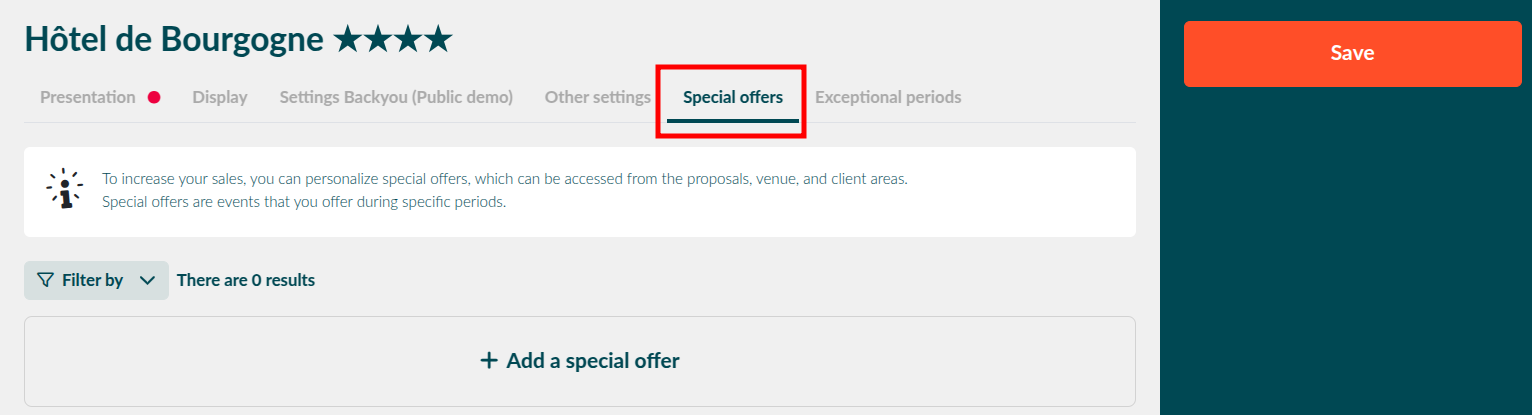Switch to the Display tab

pos(220,97)
